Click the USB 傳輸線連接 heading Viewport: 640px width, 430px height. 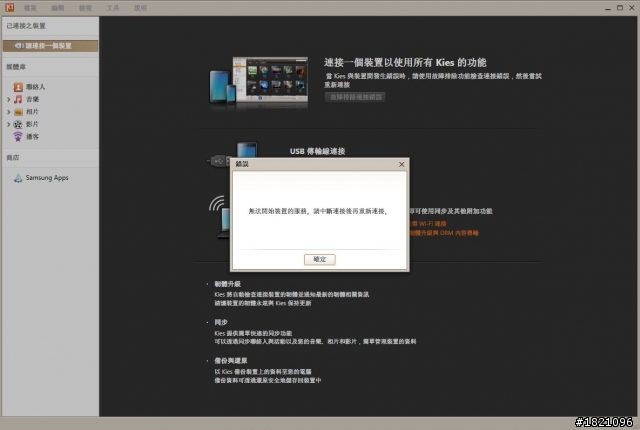tap(318, 151)
